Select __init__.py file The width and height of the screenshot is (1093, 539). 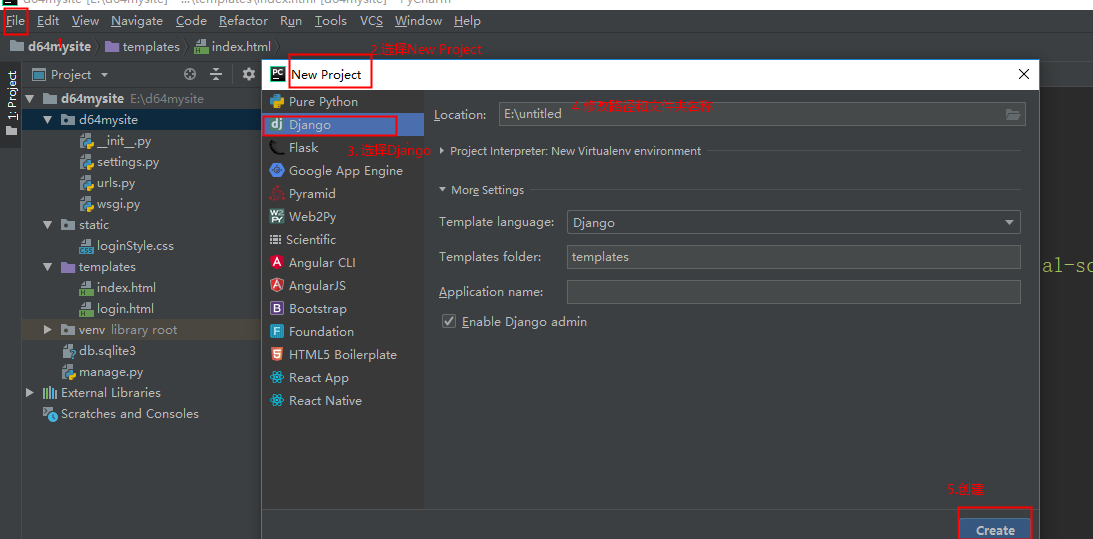tap(116, 142)
